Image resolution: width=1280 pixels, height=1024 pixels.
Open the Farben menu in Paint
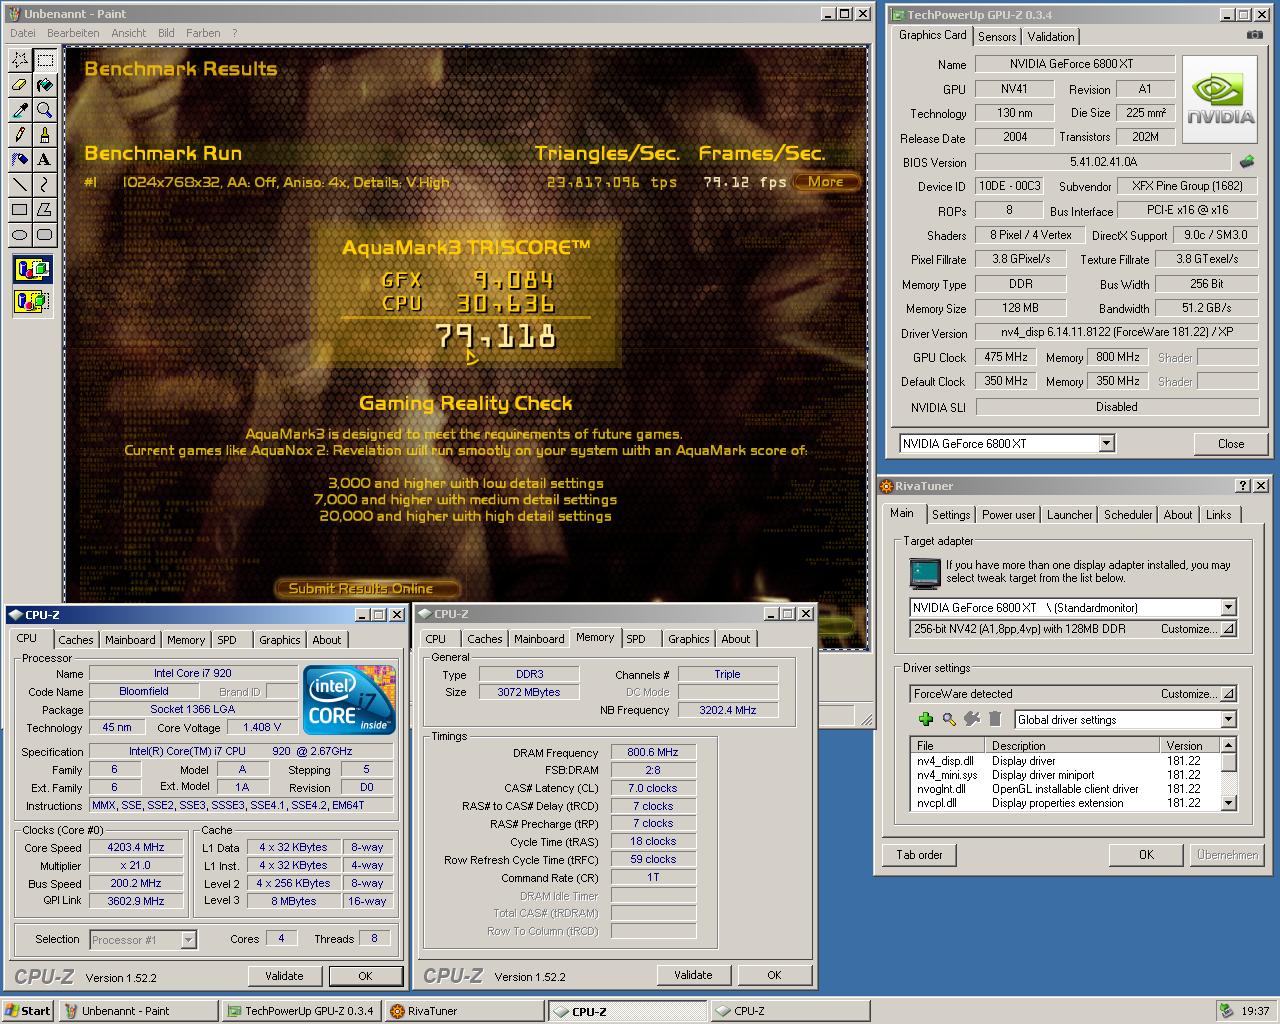[203, 33]
